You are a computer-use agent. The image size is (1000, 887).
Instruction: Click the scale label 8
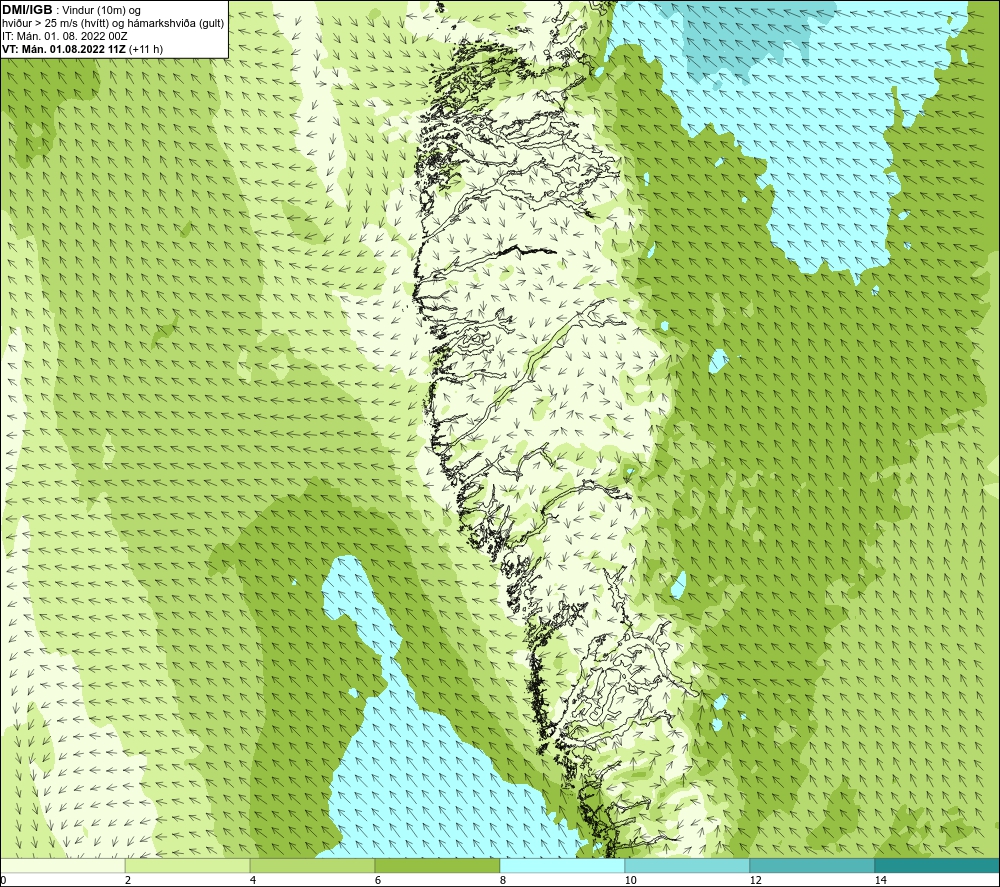tap(503, 880)
